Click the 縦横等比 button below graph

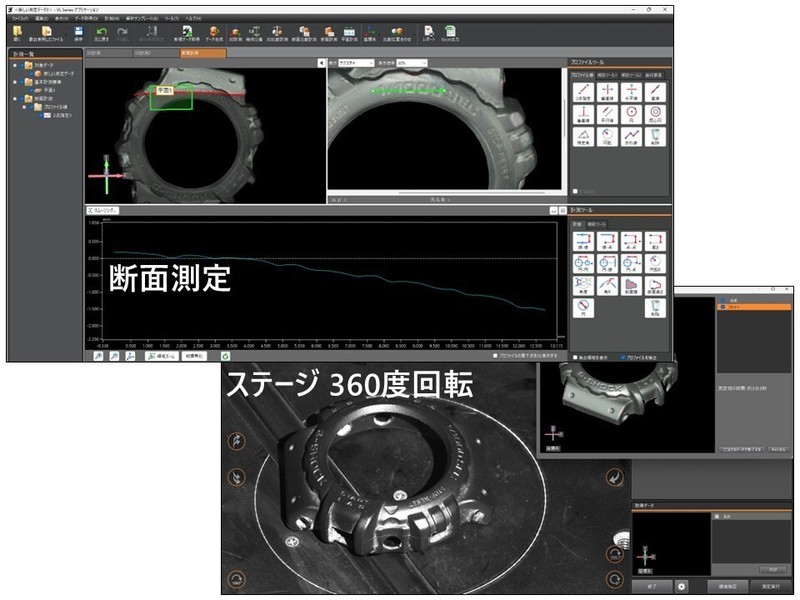point(194,356)
